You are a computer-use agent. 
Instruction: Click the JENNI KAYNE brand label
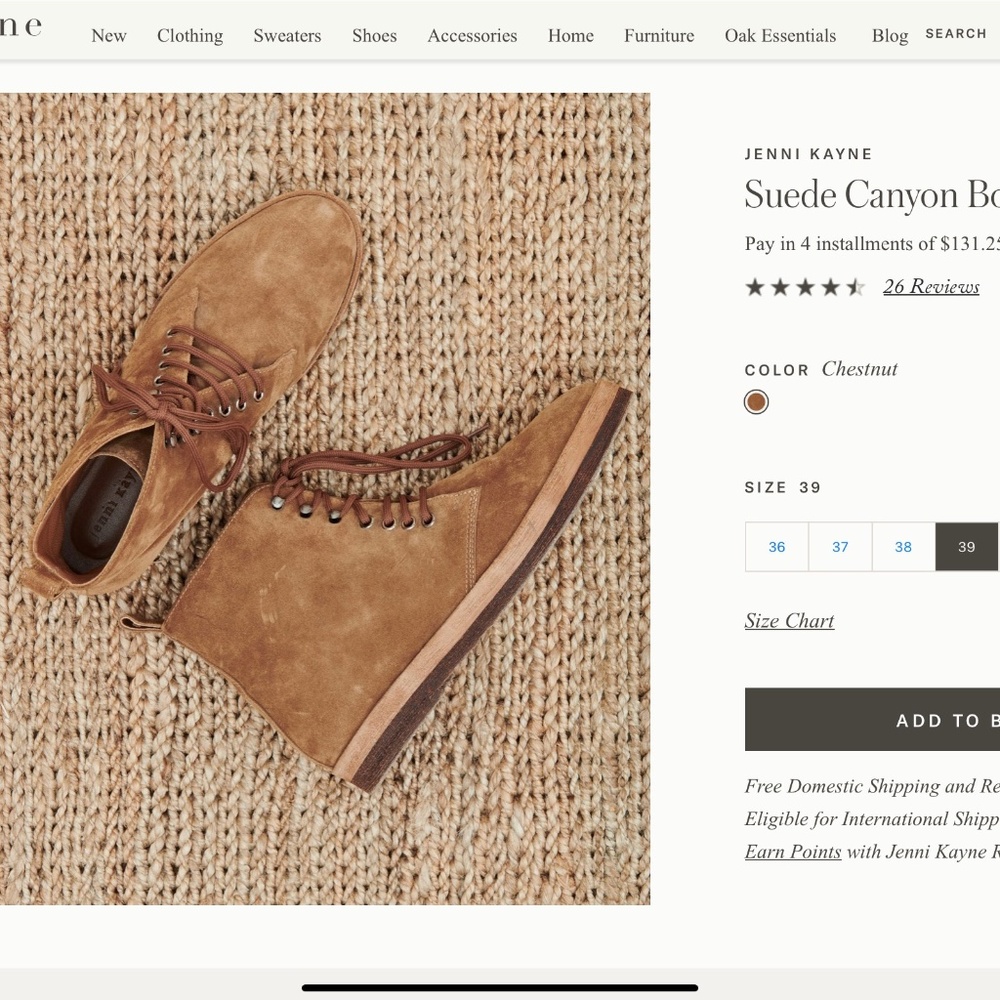click(x=808, y=154)
